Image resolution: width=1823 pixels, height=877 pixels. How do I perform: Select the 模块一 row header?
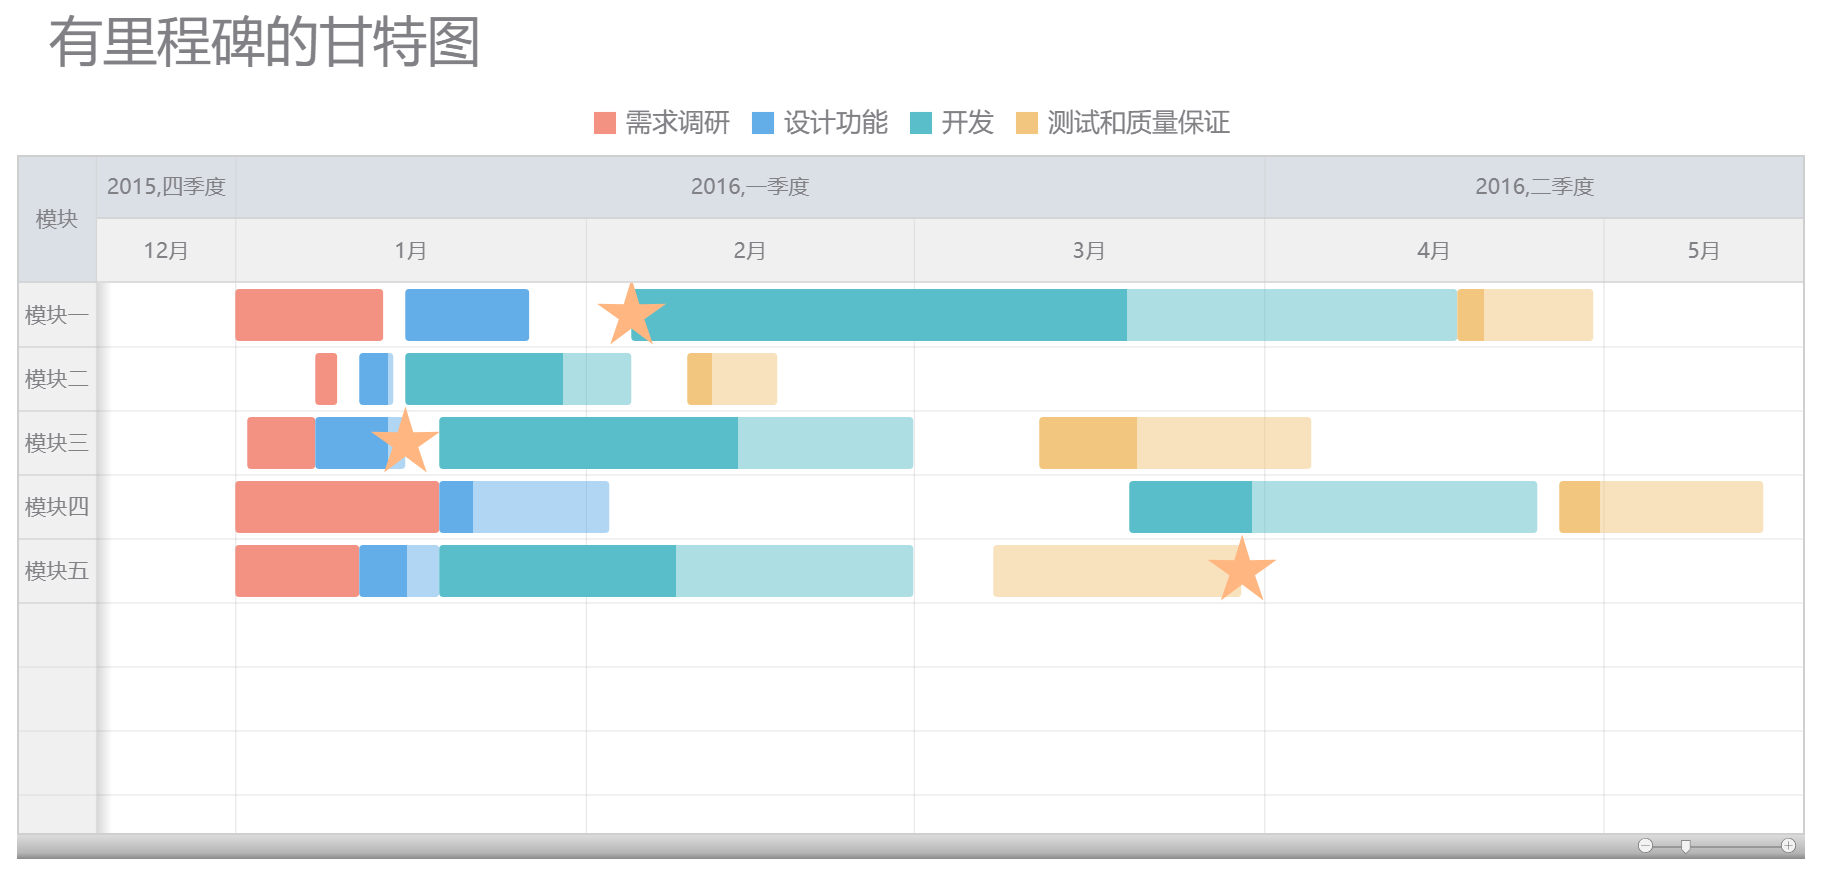[57, 315]
